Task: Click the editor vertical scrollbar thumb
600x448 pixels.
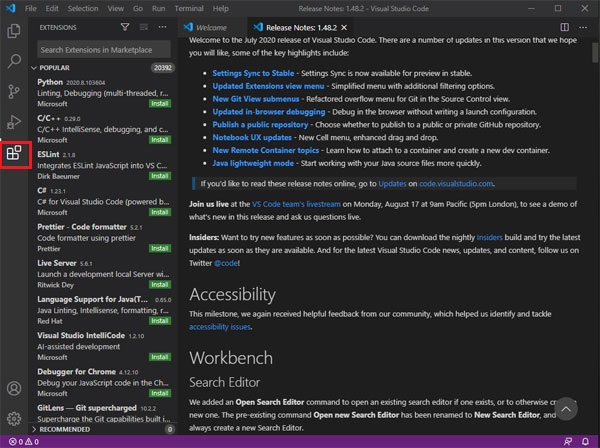Action: (x=595, y=52)
